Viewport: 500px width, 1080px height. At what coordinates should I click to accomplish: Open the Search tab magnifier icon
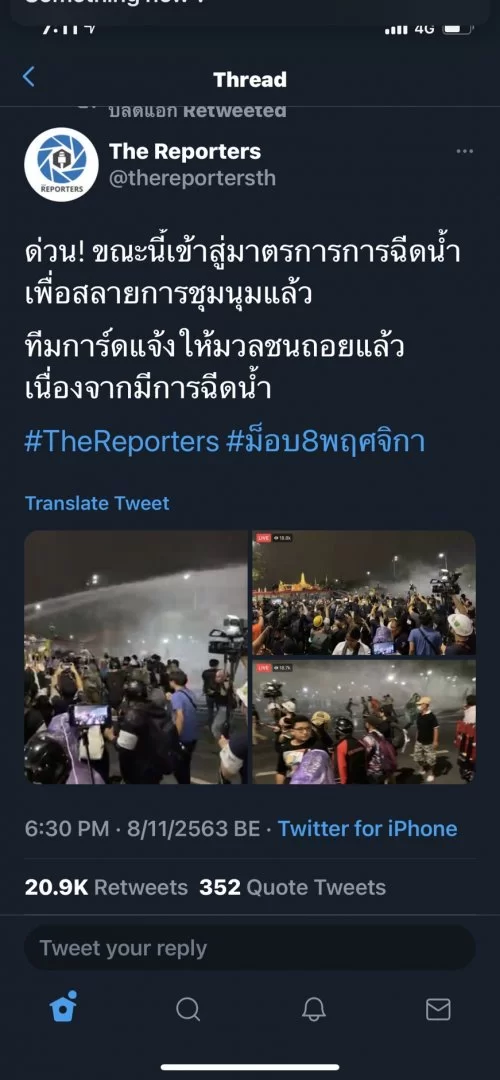point(188,1010)
